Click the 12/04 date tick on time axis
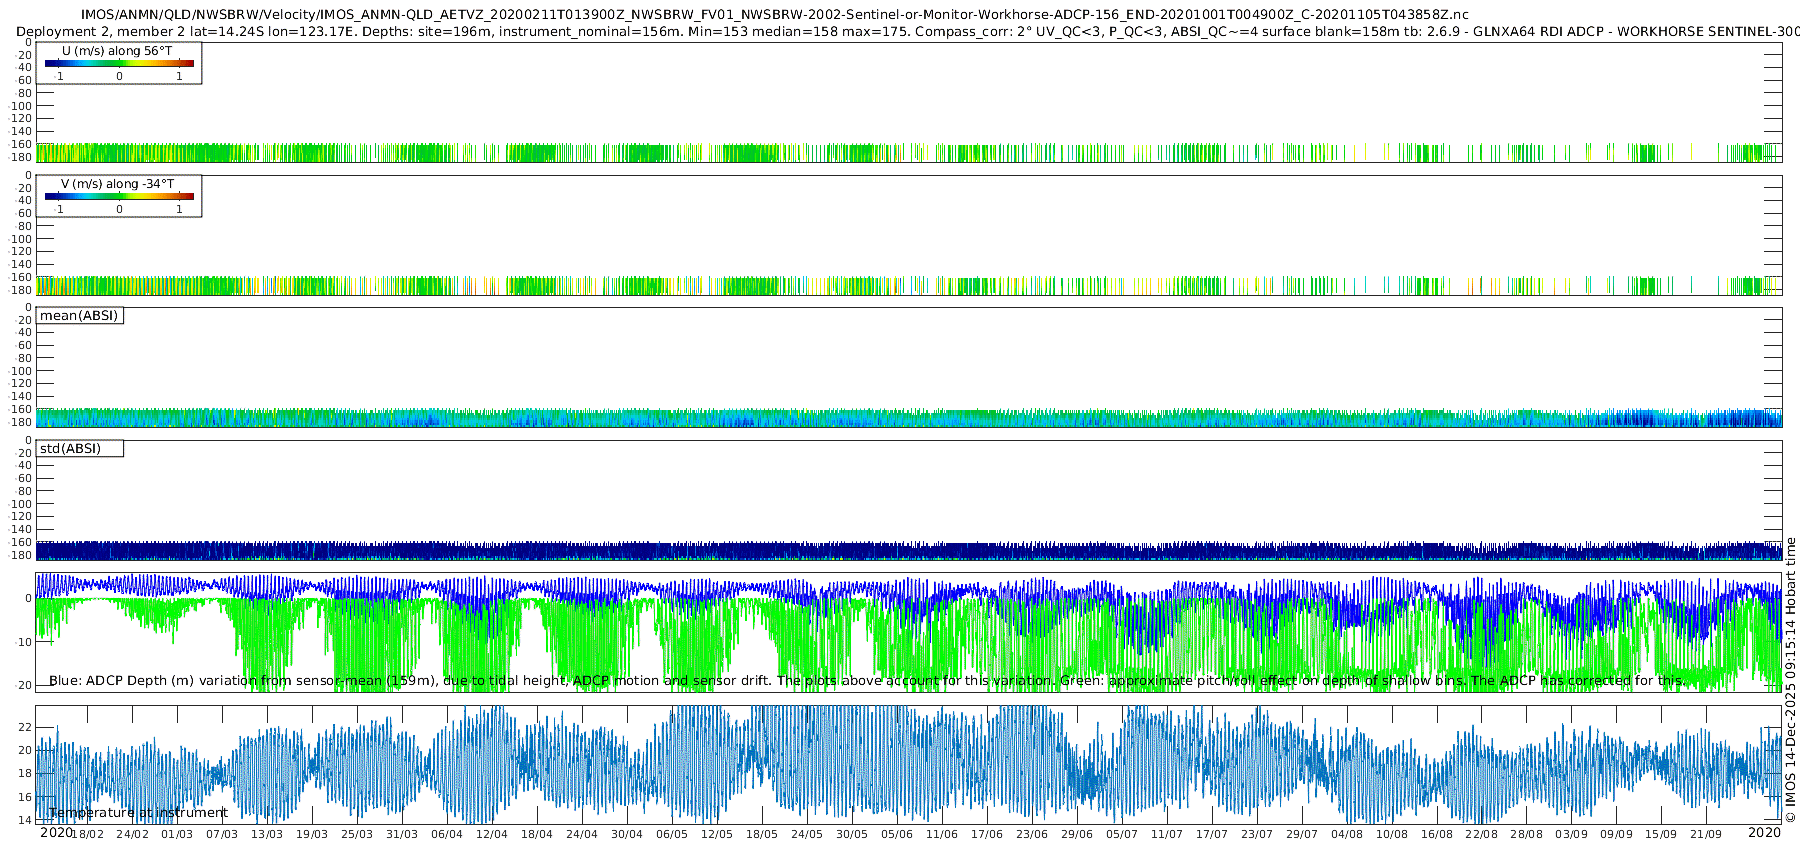The image size is (1800, 850). pyautogui.click(x=491, y=834)
